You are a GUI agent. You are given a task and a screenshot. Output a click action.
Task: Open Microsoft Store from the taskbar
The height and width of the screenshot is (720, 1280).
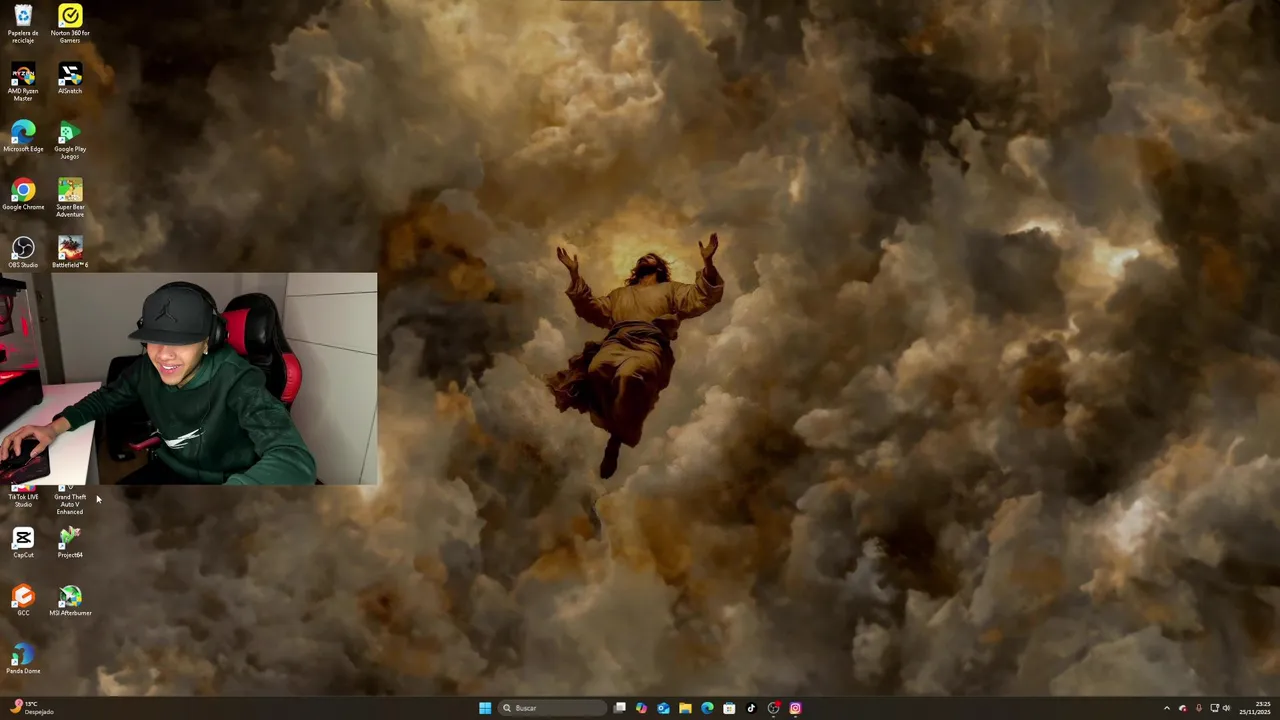point(729,708)
